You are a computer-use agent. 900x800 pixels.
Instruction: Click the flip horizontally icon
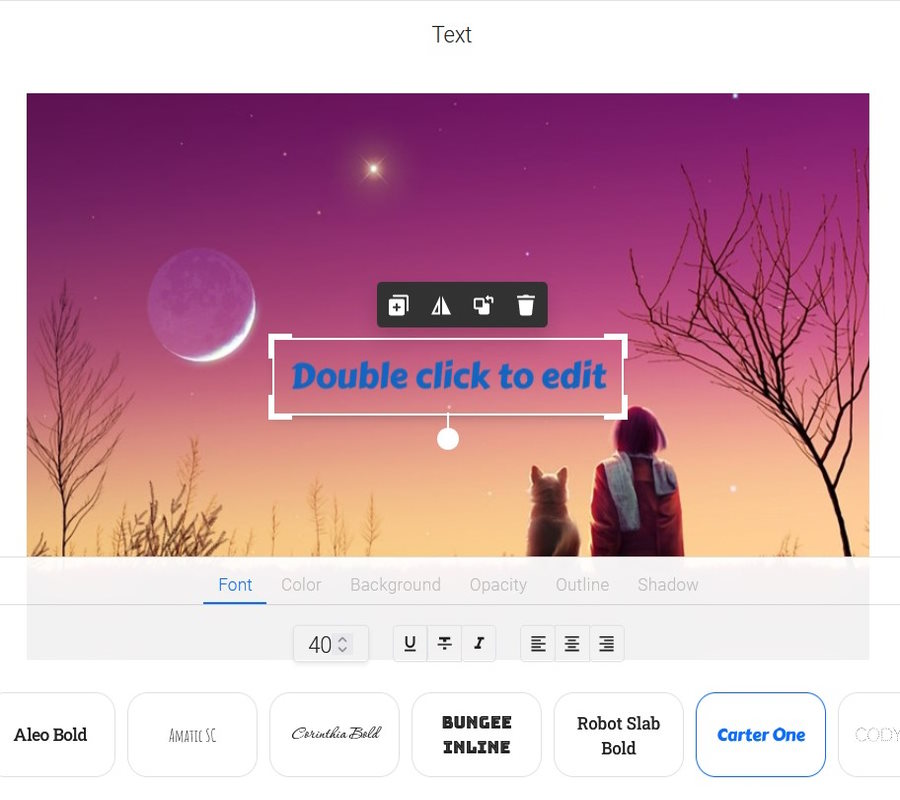pos(441,305)
